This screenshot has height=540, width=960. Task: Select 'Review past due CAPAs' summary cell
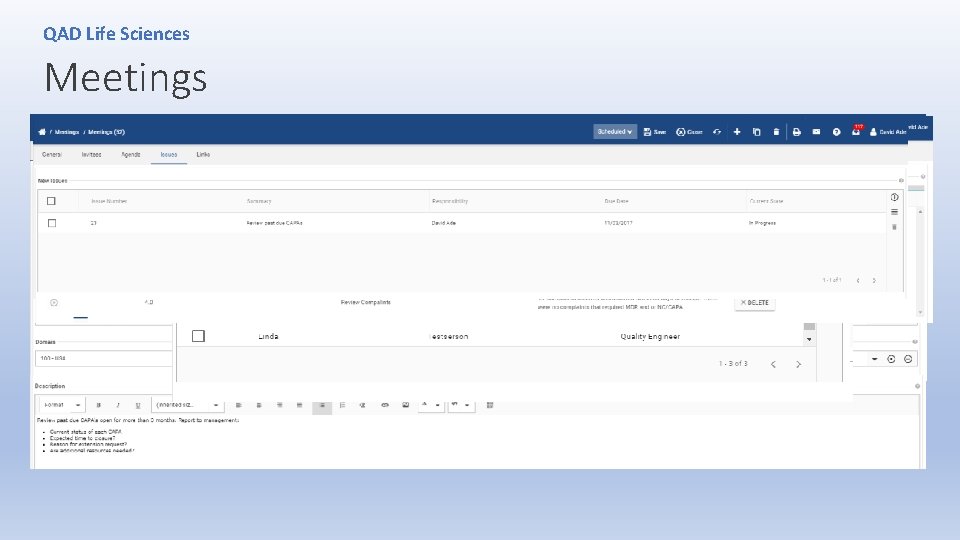(x=274, y=223)
